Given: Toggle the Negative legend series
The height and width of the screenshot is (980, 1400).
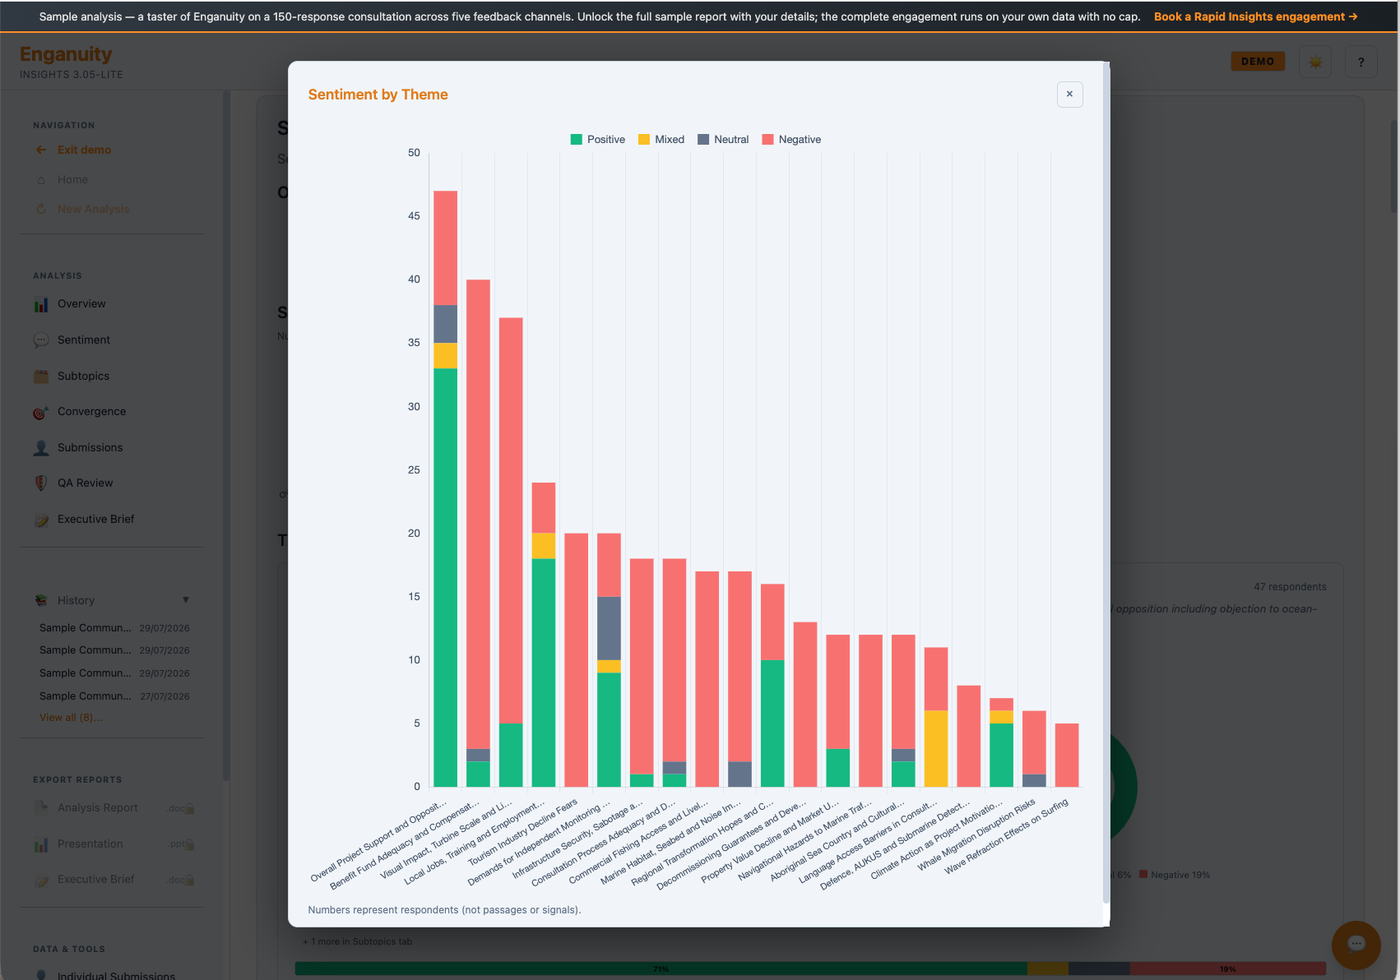Looking at the screenshot, I should [x=791, y=140].
